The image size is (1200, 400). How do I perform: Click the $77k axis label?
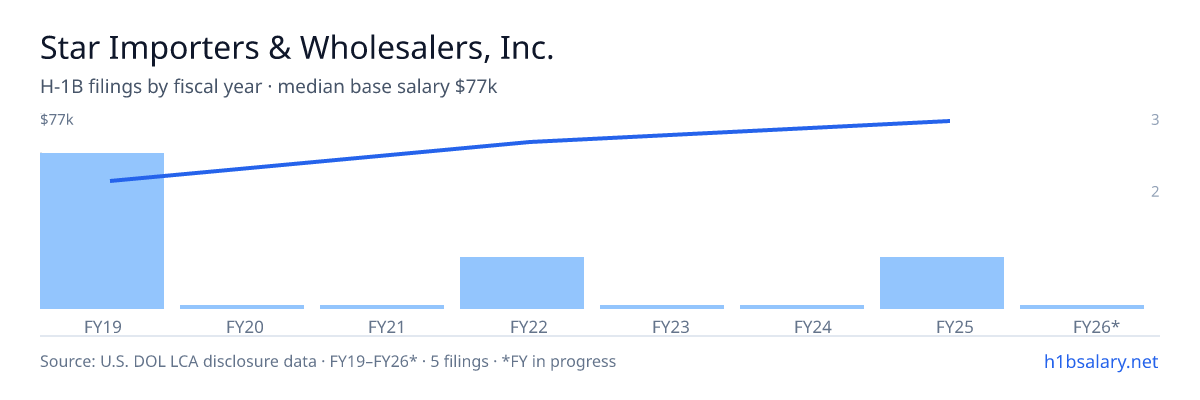57,120
